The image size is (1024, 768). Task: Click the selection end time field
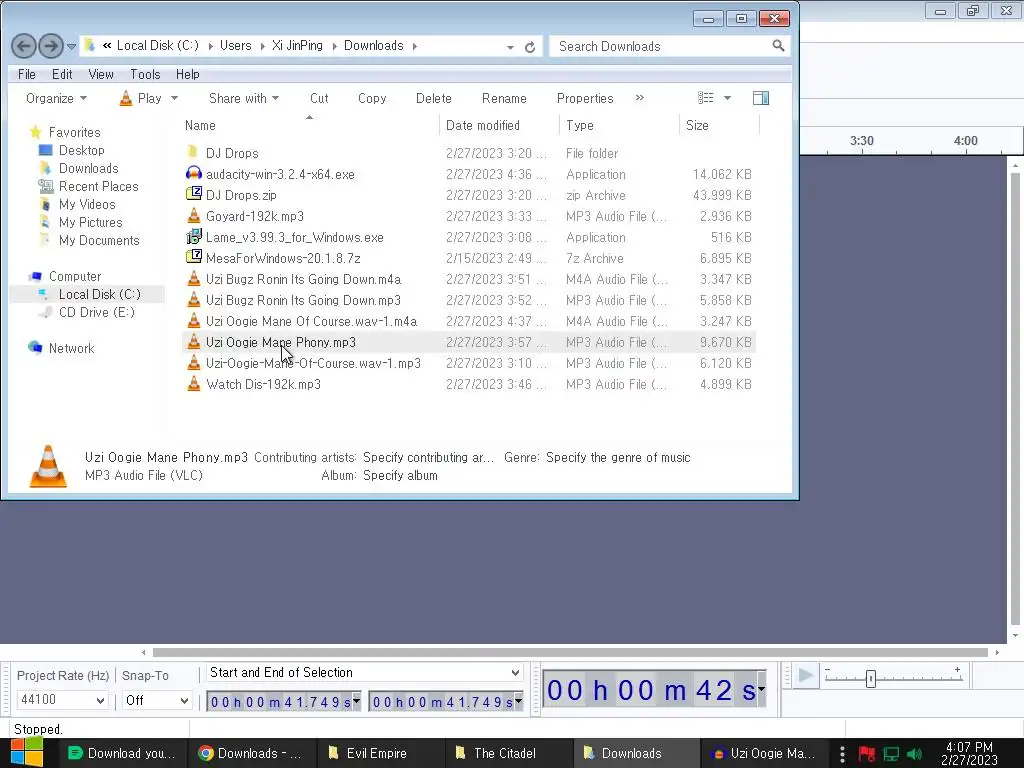[446, 702]
